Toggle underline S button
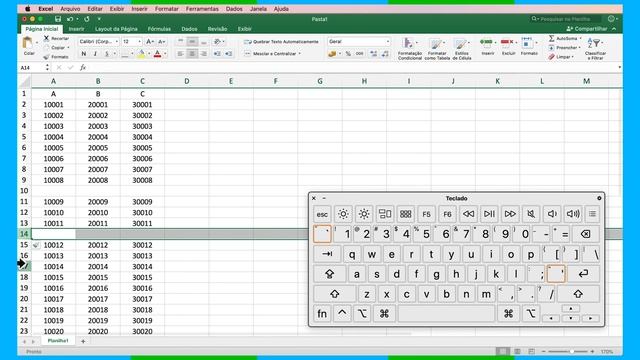The width and height of the screenshot is (640, 360). (x=107, y=53)
